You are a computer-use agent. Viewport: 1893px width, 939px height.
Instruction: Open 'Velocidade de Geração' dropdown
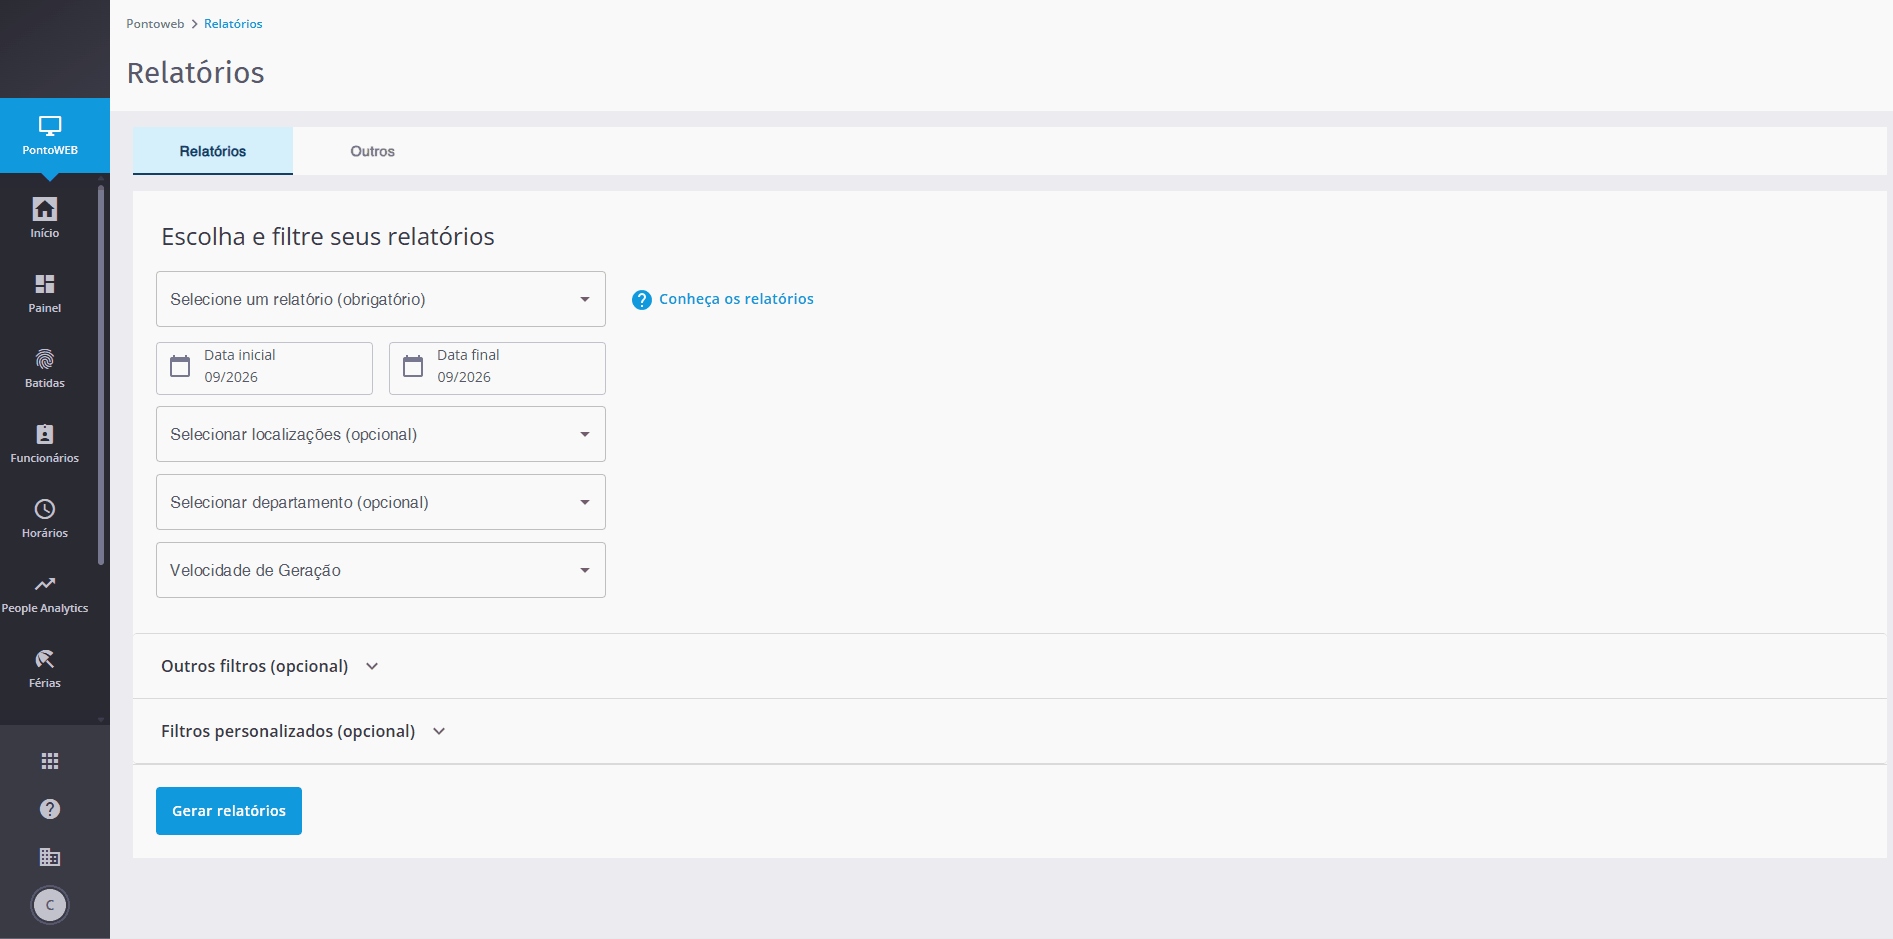pyautogui.click(x=381, y=570)
